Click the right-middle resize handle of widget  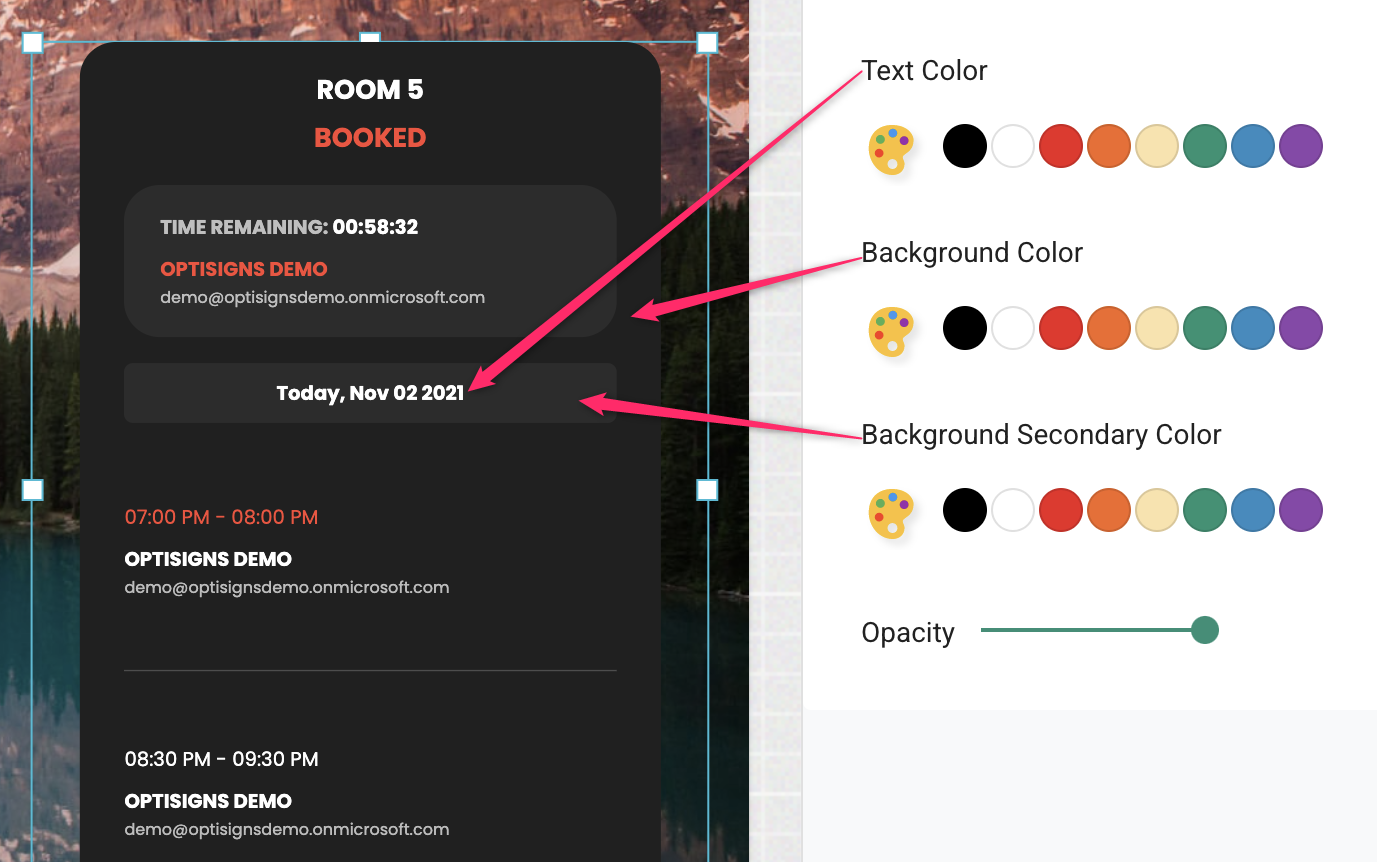pyautogui.click(x=707, y=489)
